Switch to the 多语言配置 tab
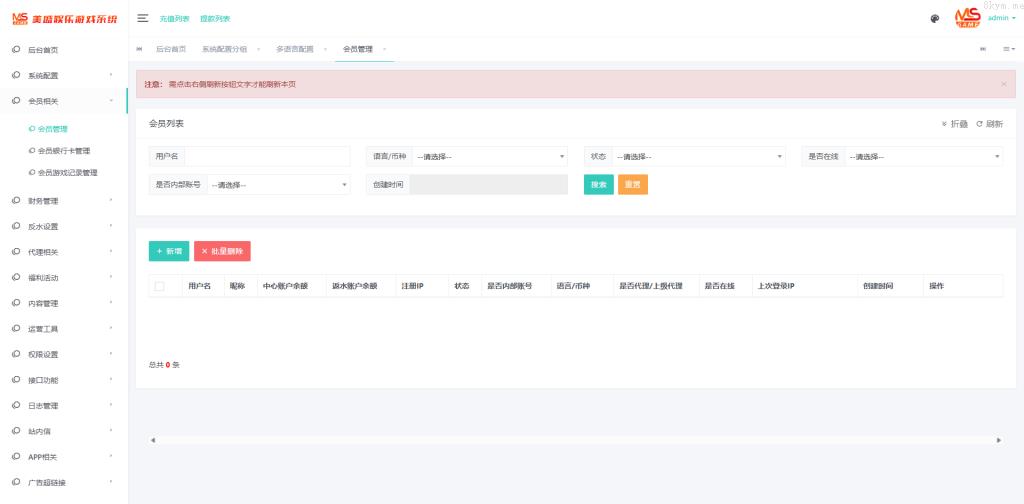Screen dimensions: 1024x504 pyautogui.click(x=294, y=49)
